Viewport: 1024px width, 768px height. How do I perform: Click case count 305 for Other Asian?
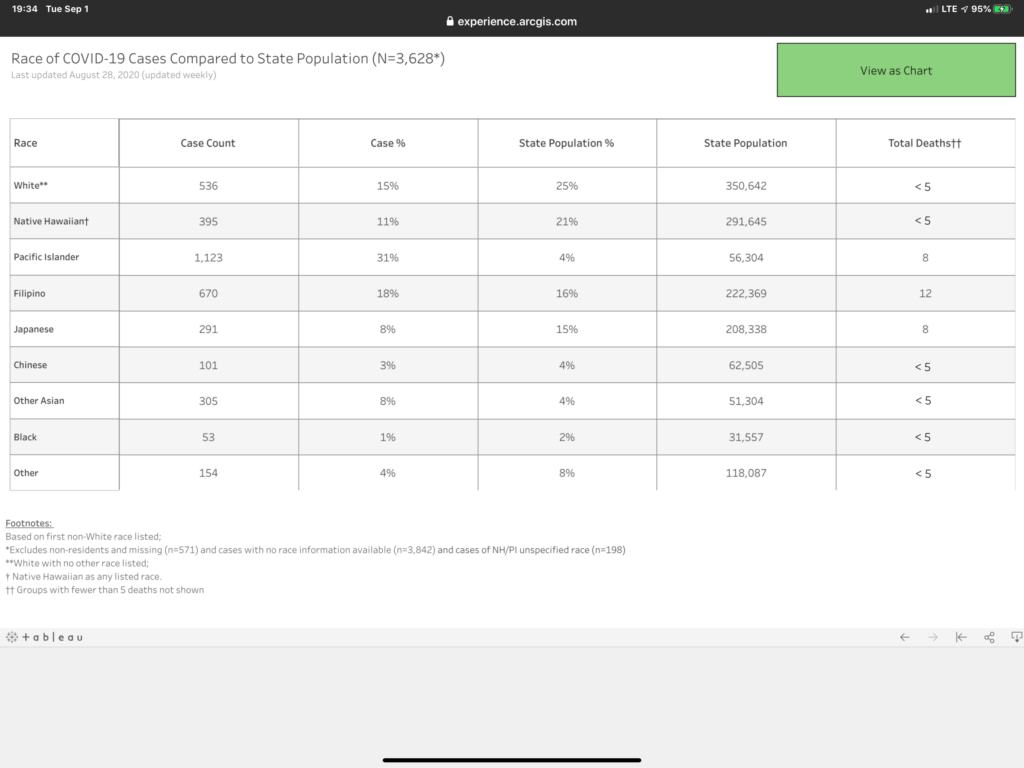208,402
